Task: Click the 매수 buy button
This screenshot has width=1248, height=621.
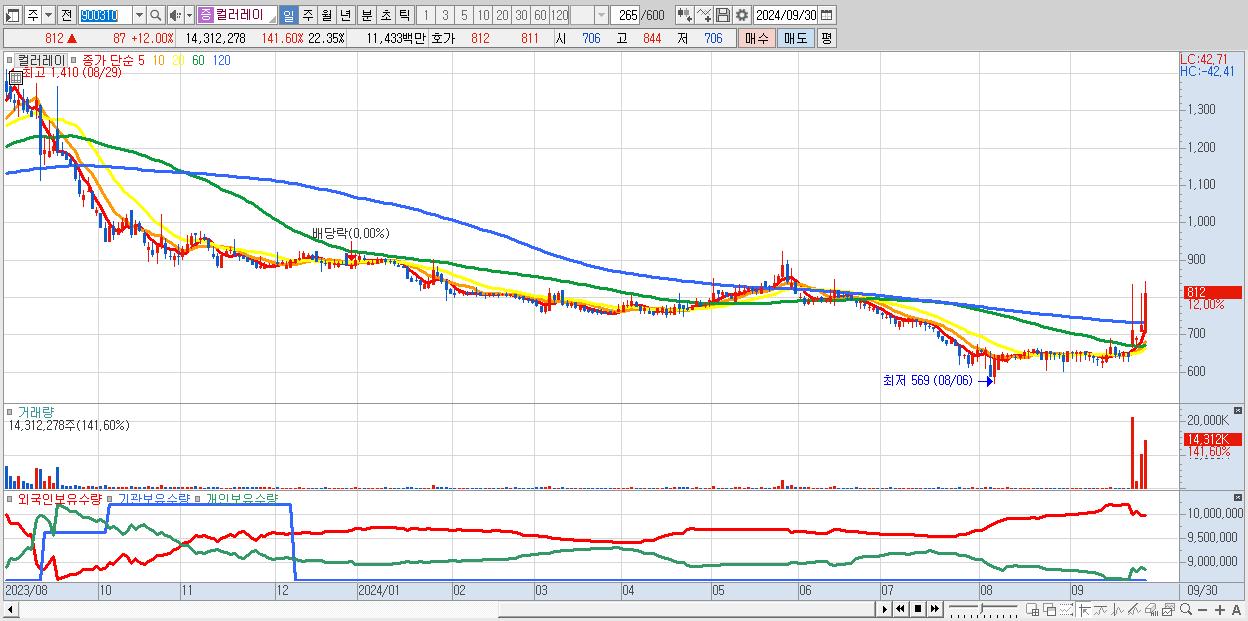Action: tap(756, 38)
